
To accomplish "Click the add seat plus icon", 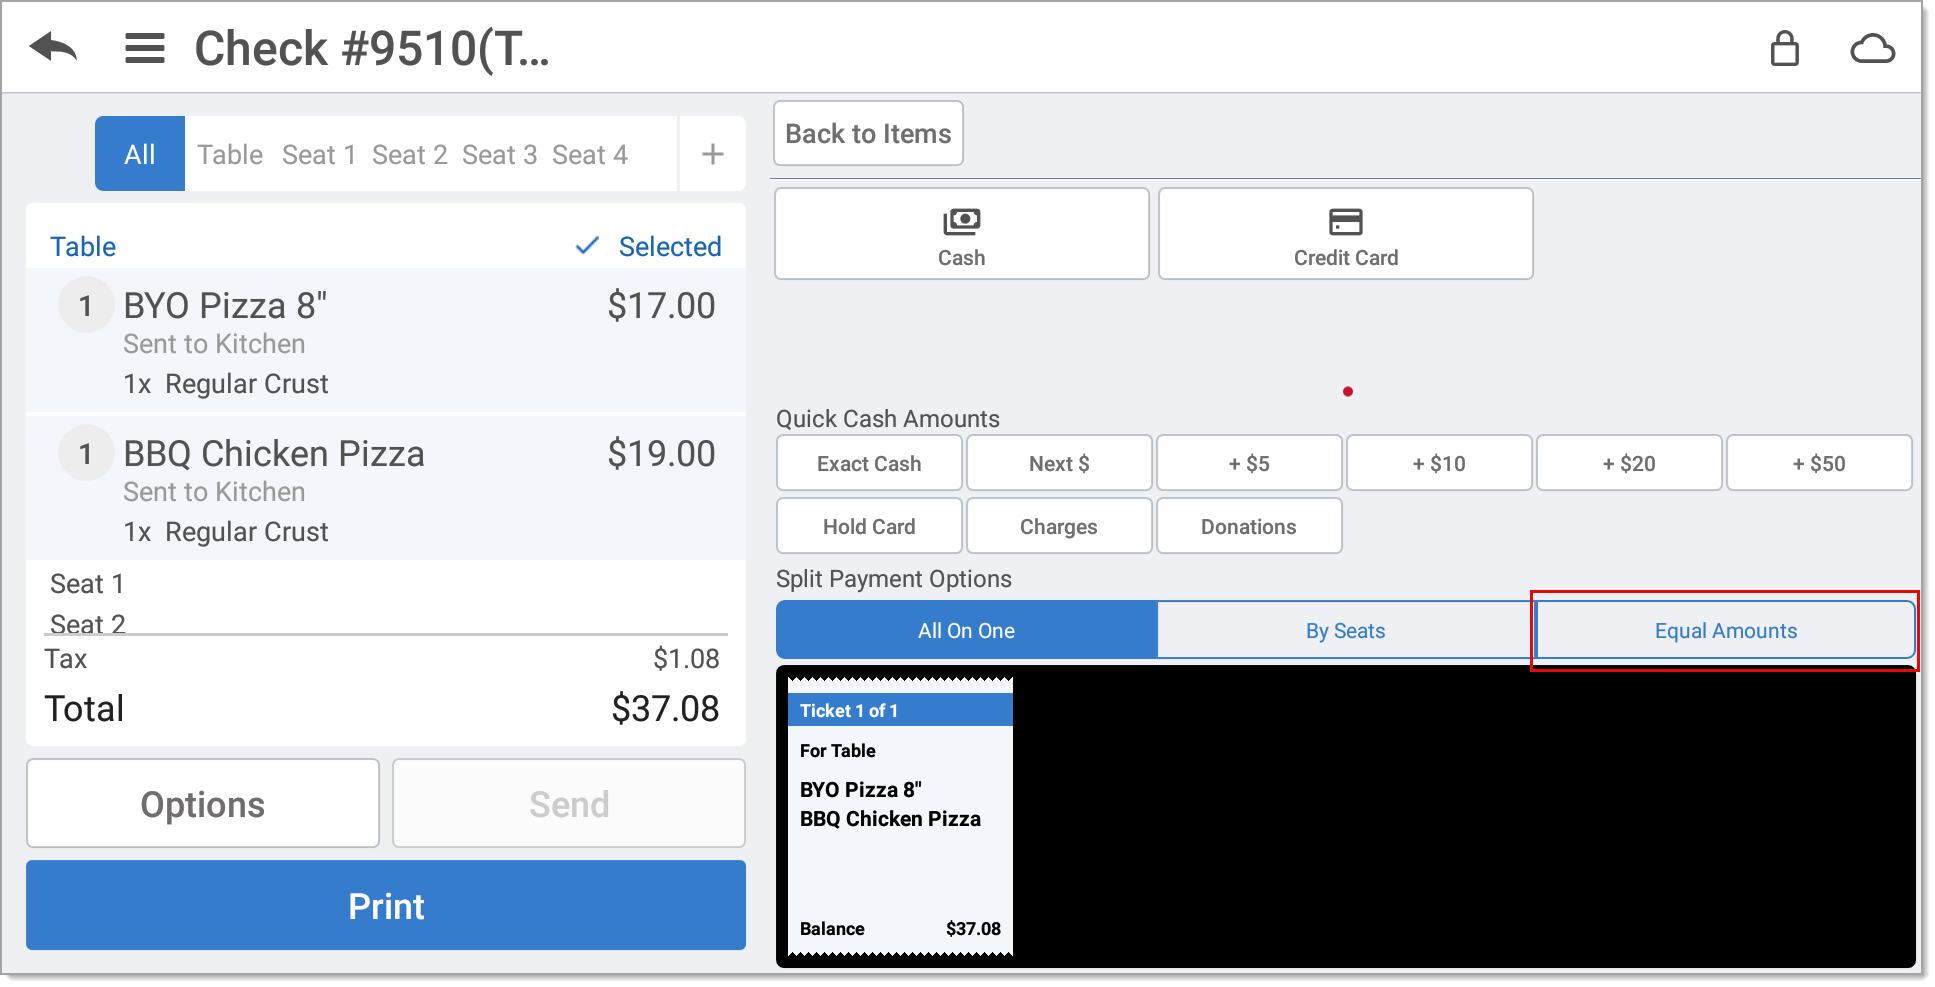I will [712, 153].
